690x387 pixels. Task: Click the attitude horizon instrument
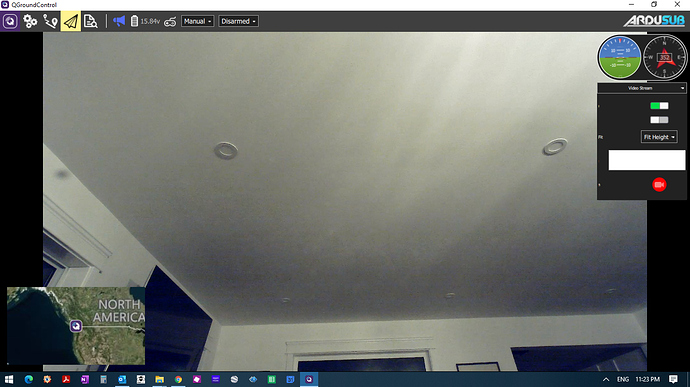620,58
